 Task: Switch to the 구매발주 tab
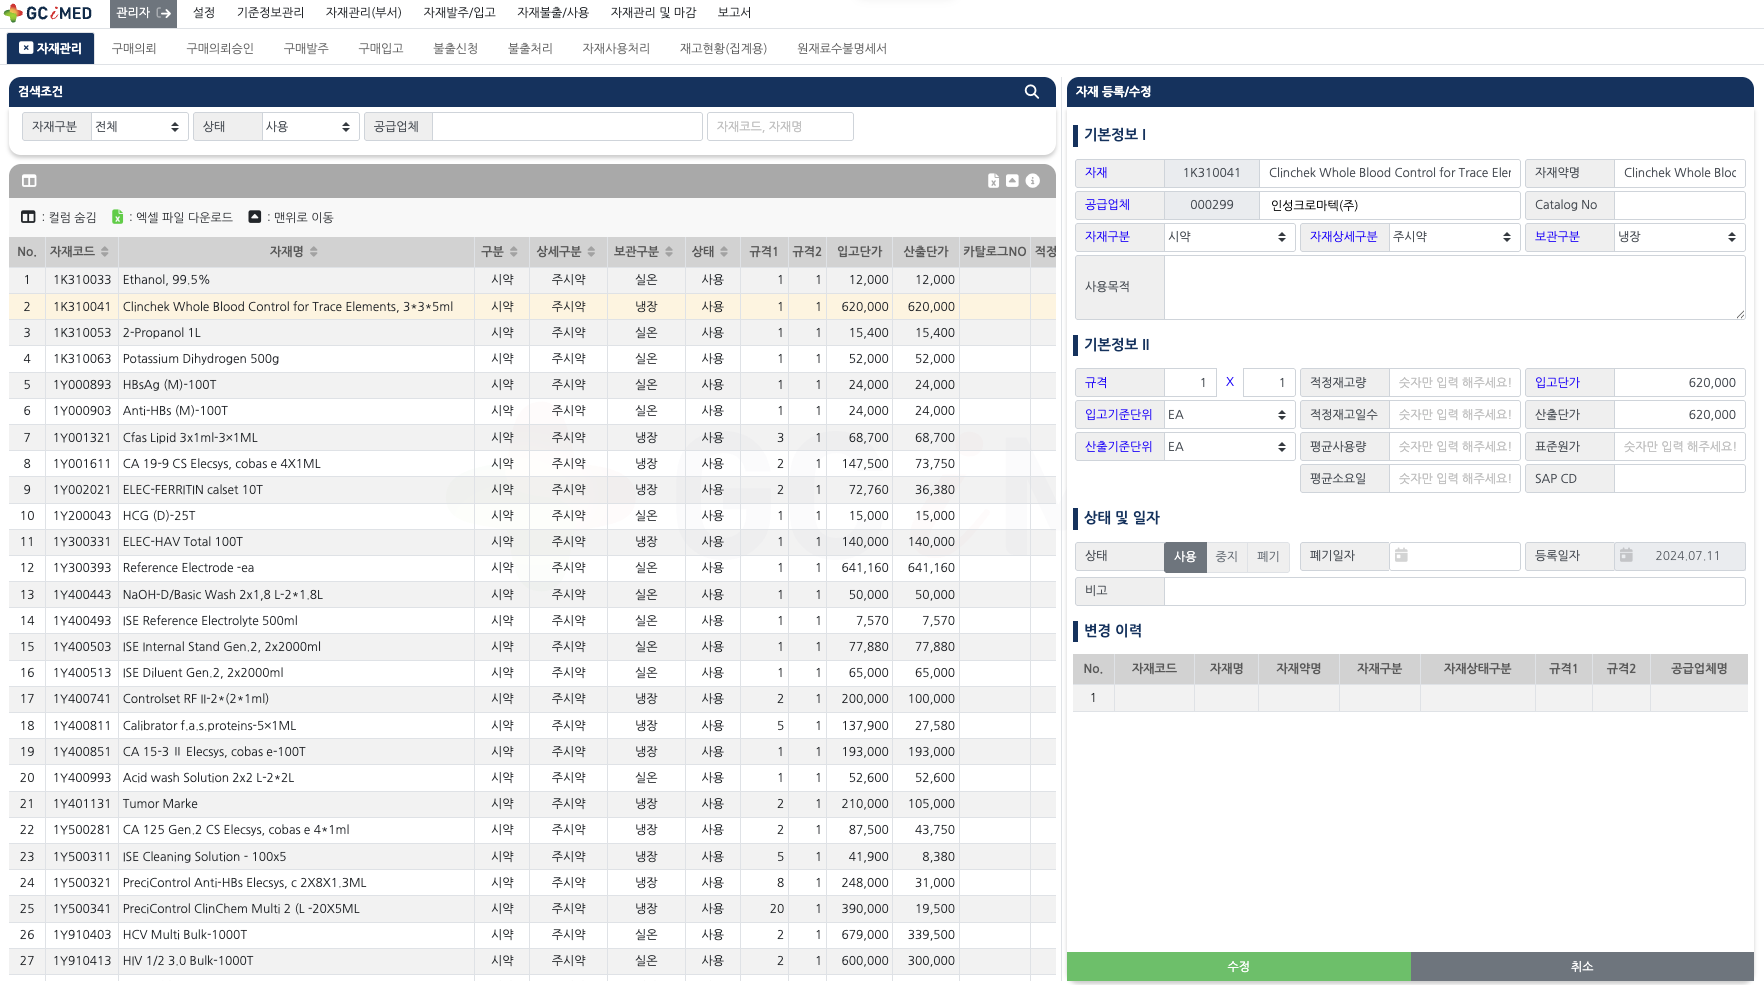coord(305,49)
